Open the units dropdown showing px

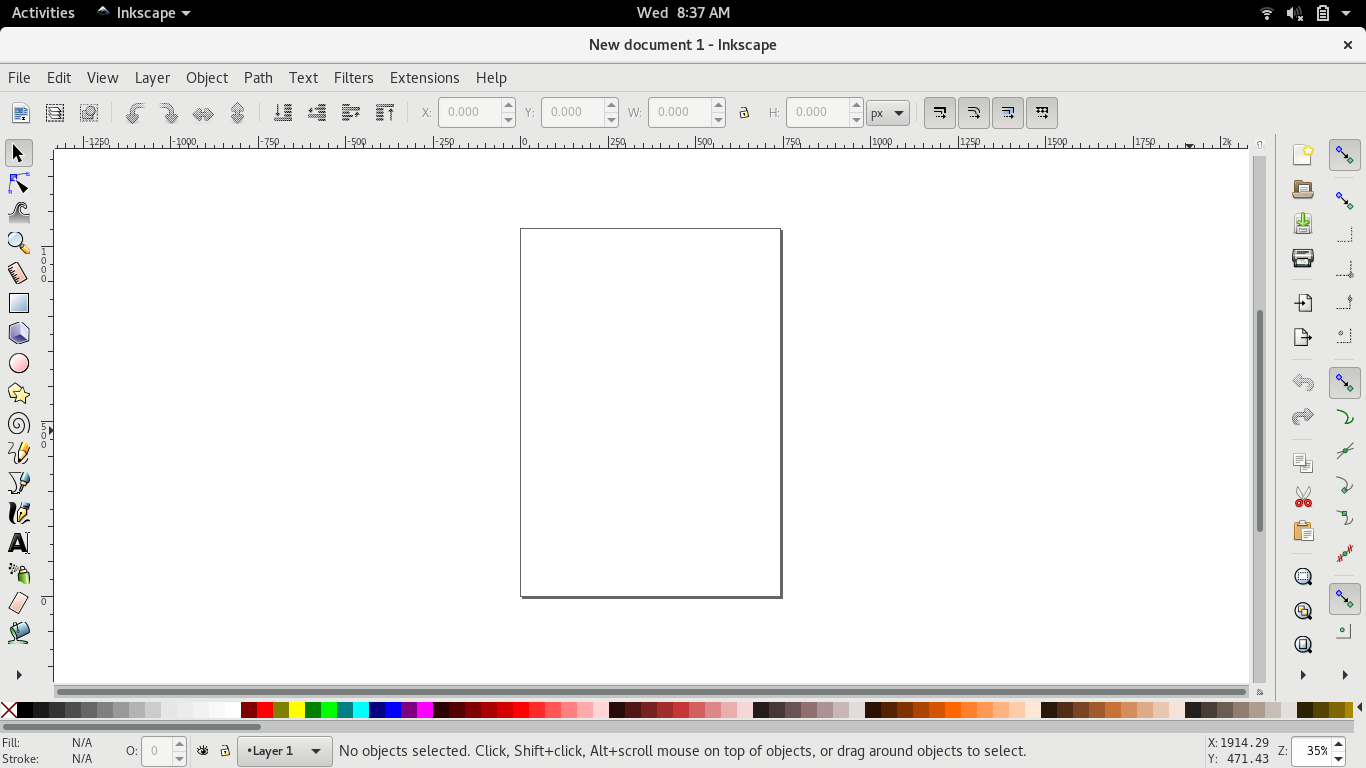point(886,112)
